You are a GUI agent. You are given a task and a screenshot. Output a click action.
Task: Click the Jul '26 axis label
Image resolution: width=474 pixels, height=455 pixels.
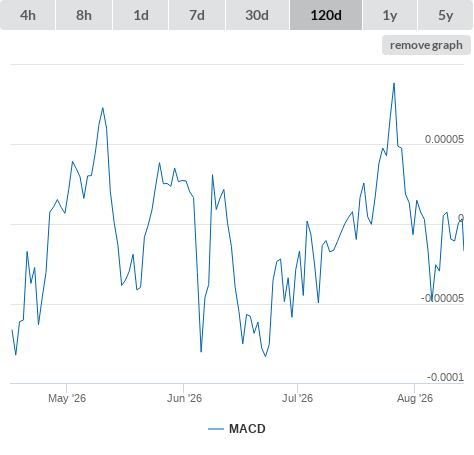tap(297, 398)
